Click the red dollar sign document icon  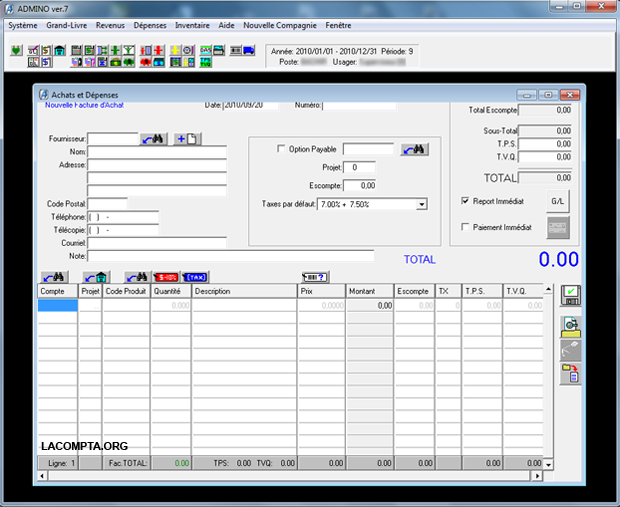coord(47,50)
